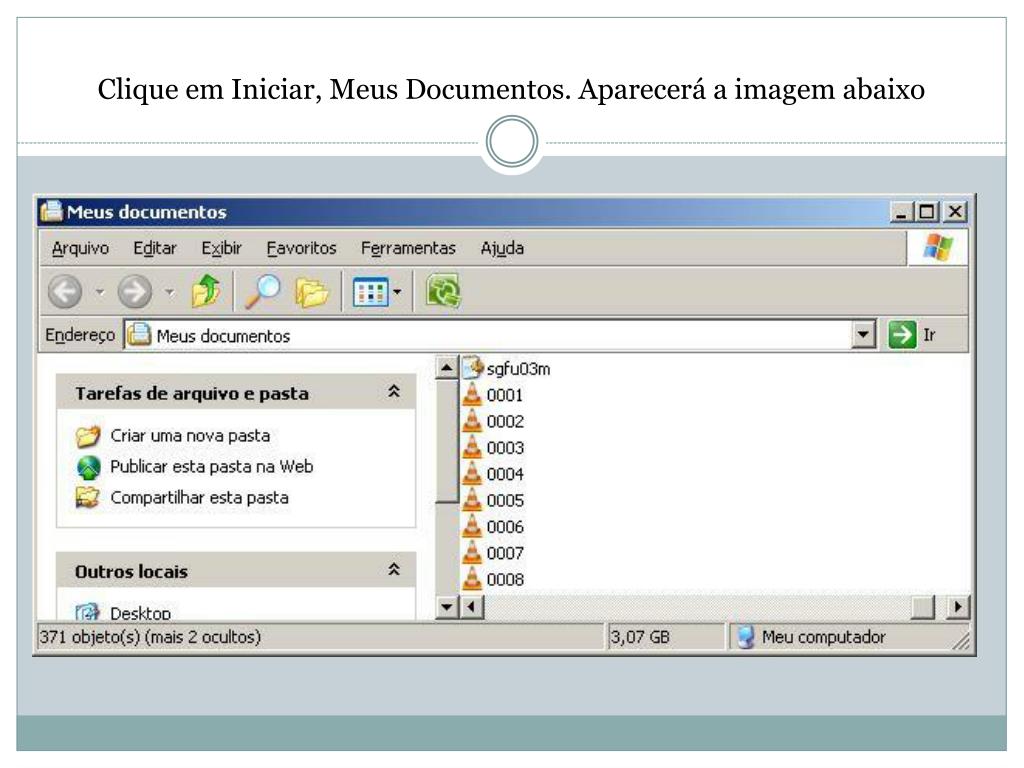This screenshot has height=768, width=1024.
Task: Collapse Tarefas de arquivo e pasta panel
Action: [394, 392]
